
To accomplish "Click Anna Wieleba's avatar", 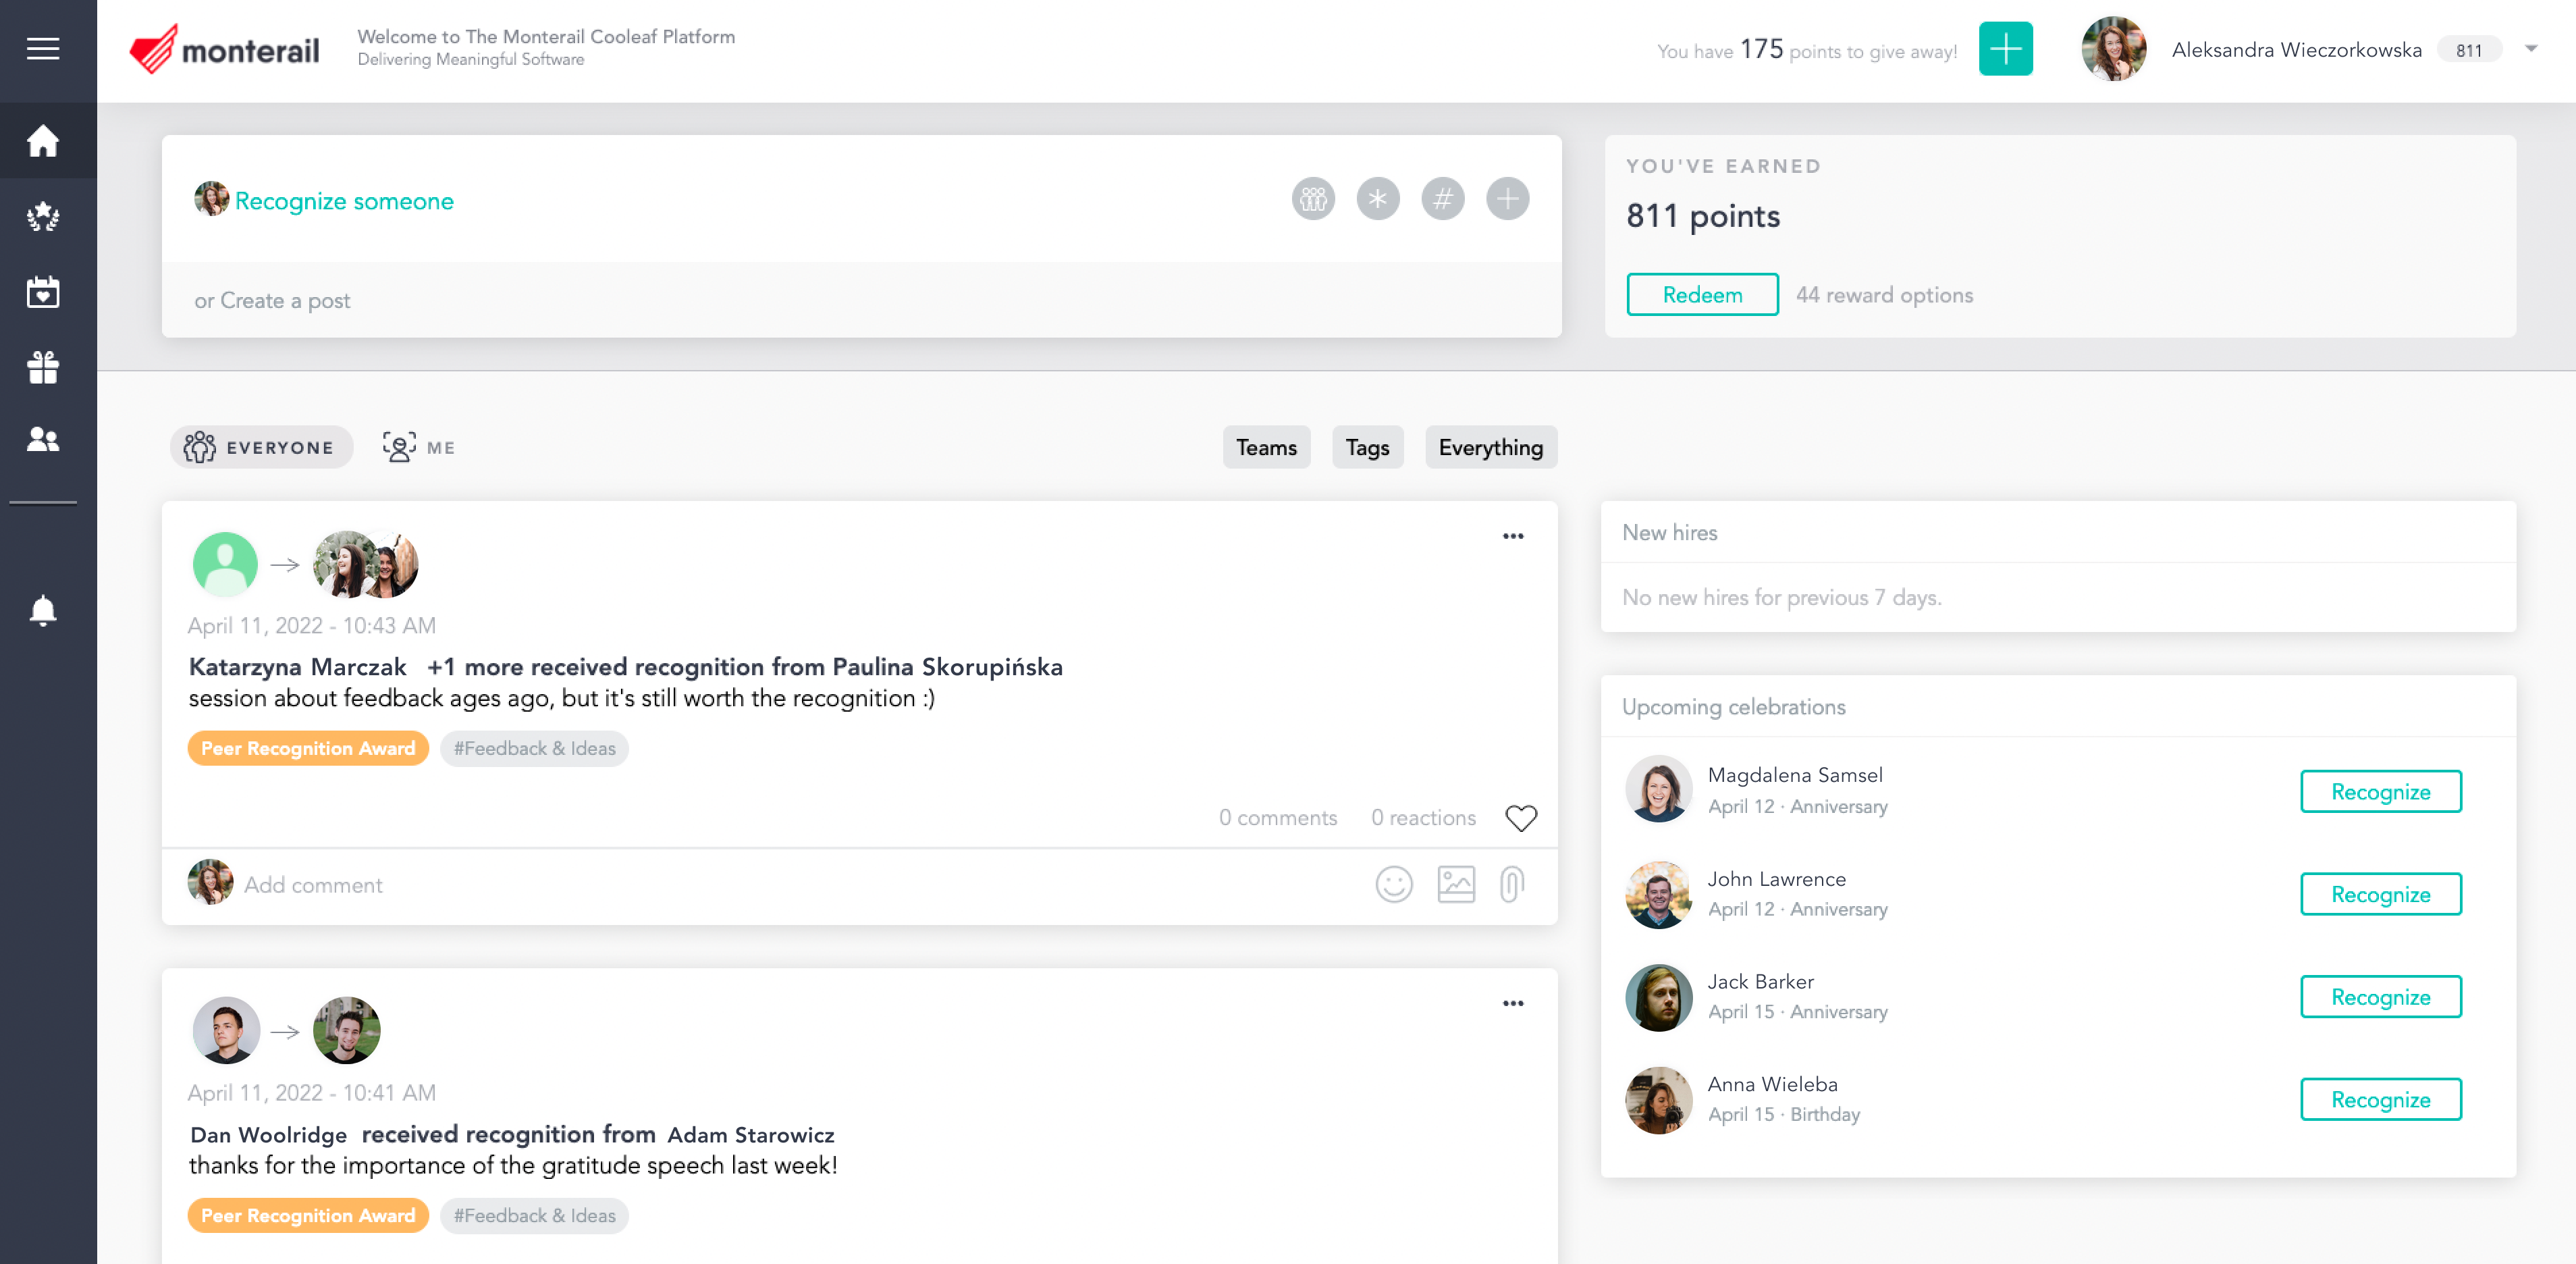I will click(x=1658, y=1100).
